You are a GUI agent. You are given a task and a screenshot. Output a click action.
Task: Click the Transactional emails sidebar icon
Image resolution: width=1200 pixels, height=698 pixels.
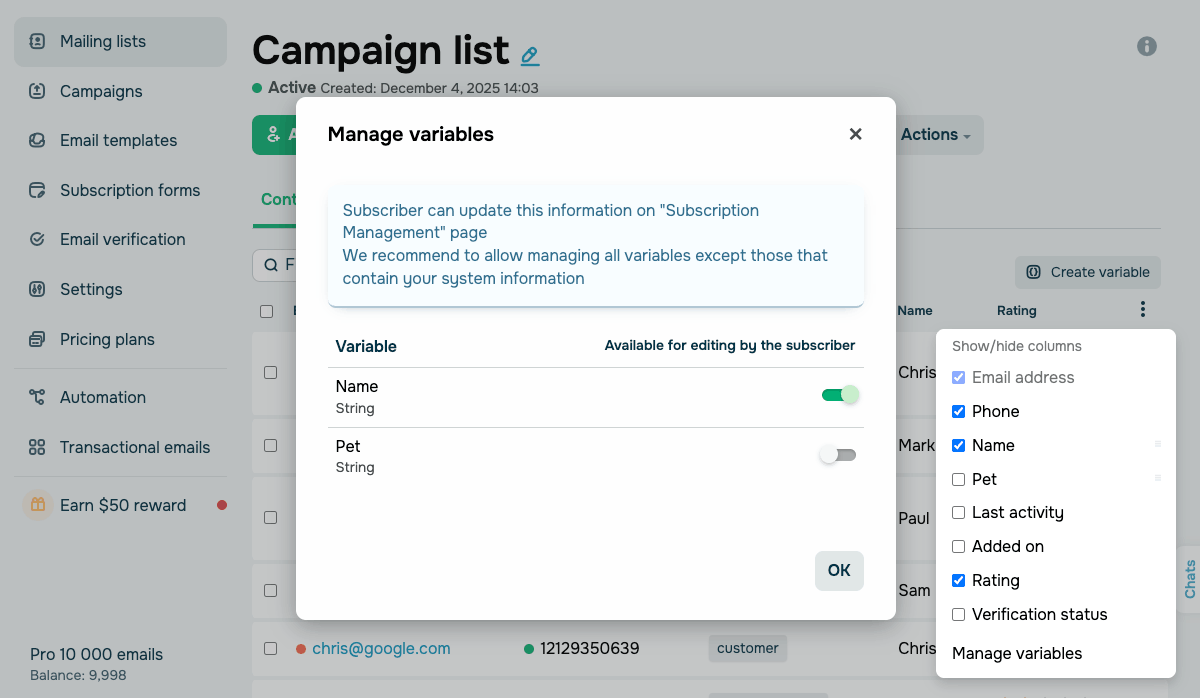click(37, 447)
